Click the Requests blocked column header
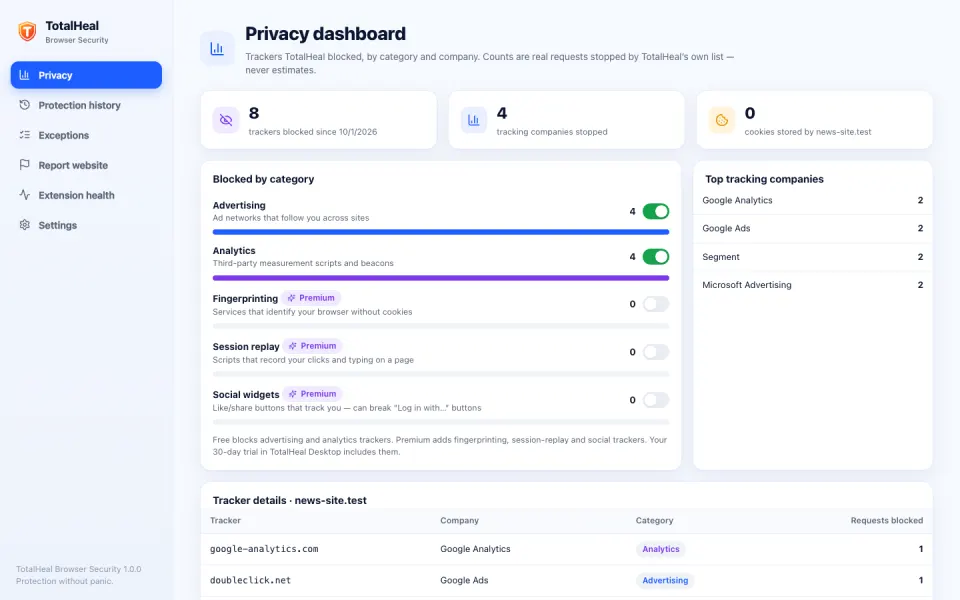 [887, 520]
